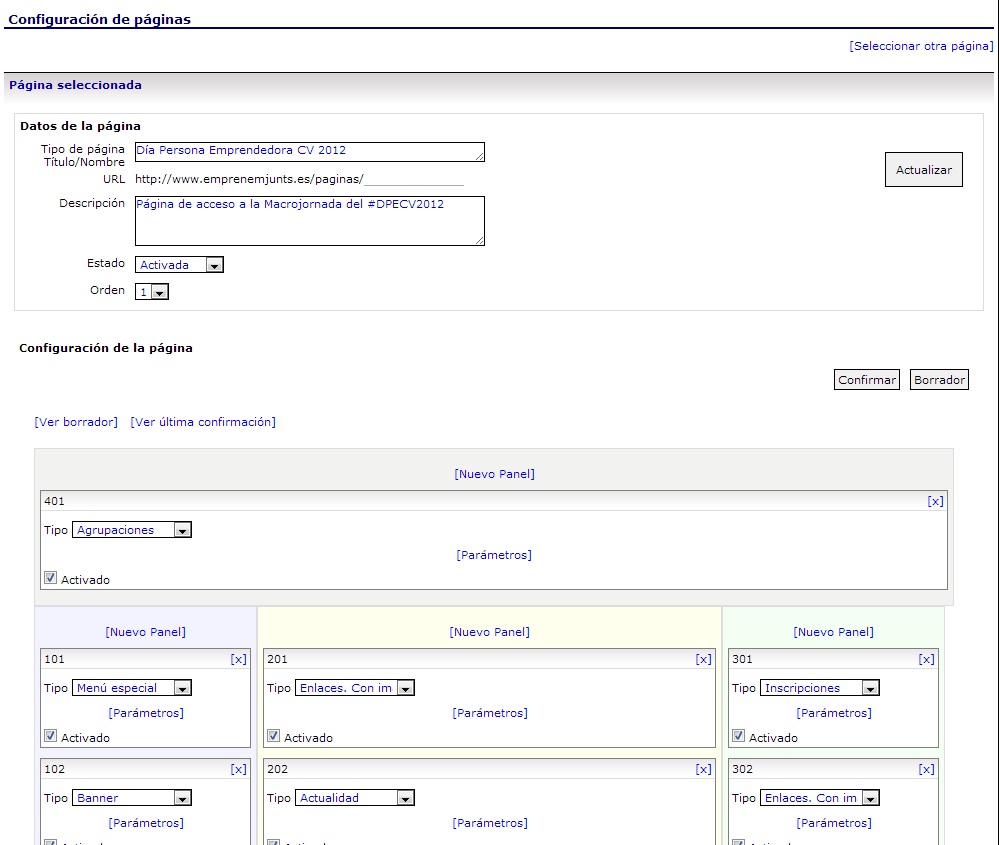This screenshot has width=999, height=845.
Task: Remove panel 302 using [x]
Action: click(927, 769)
